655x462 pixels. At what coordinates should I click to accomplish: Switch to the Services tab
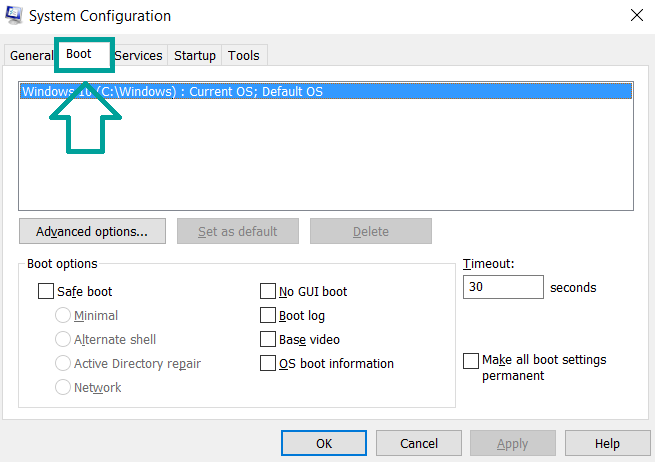(x=138, y=56)
